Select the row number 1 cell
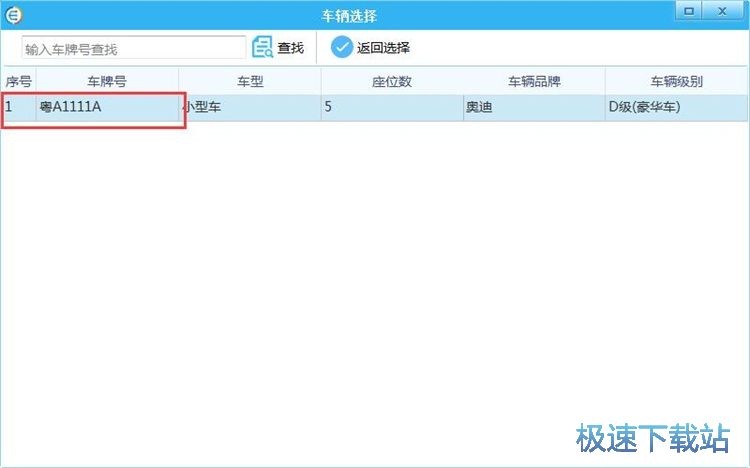 coord(19,107)
